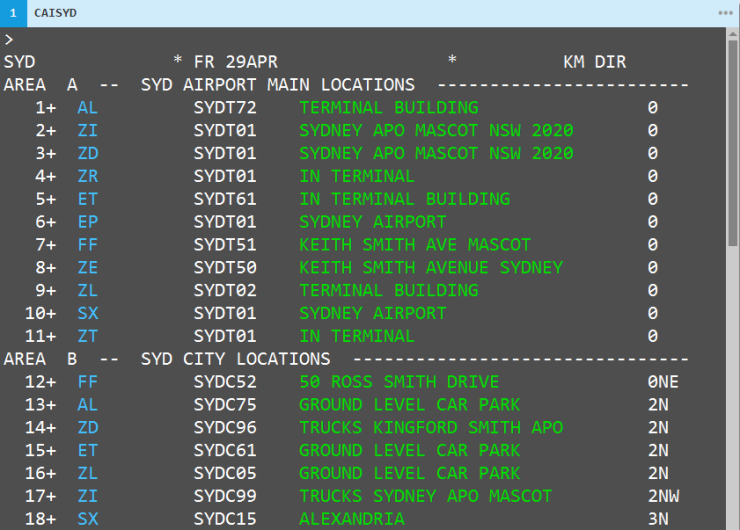Viewport: 740px width, 530px height.
Task: Click location code SYDC75
Action: [x=225, y=405]
